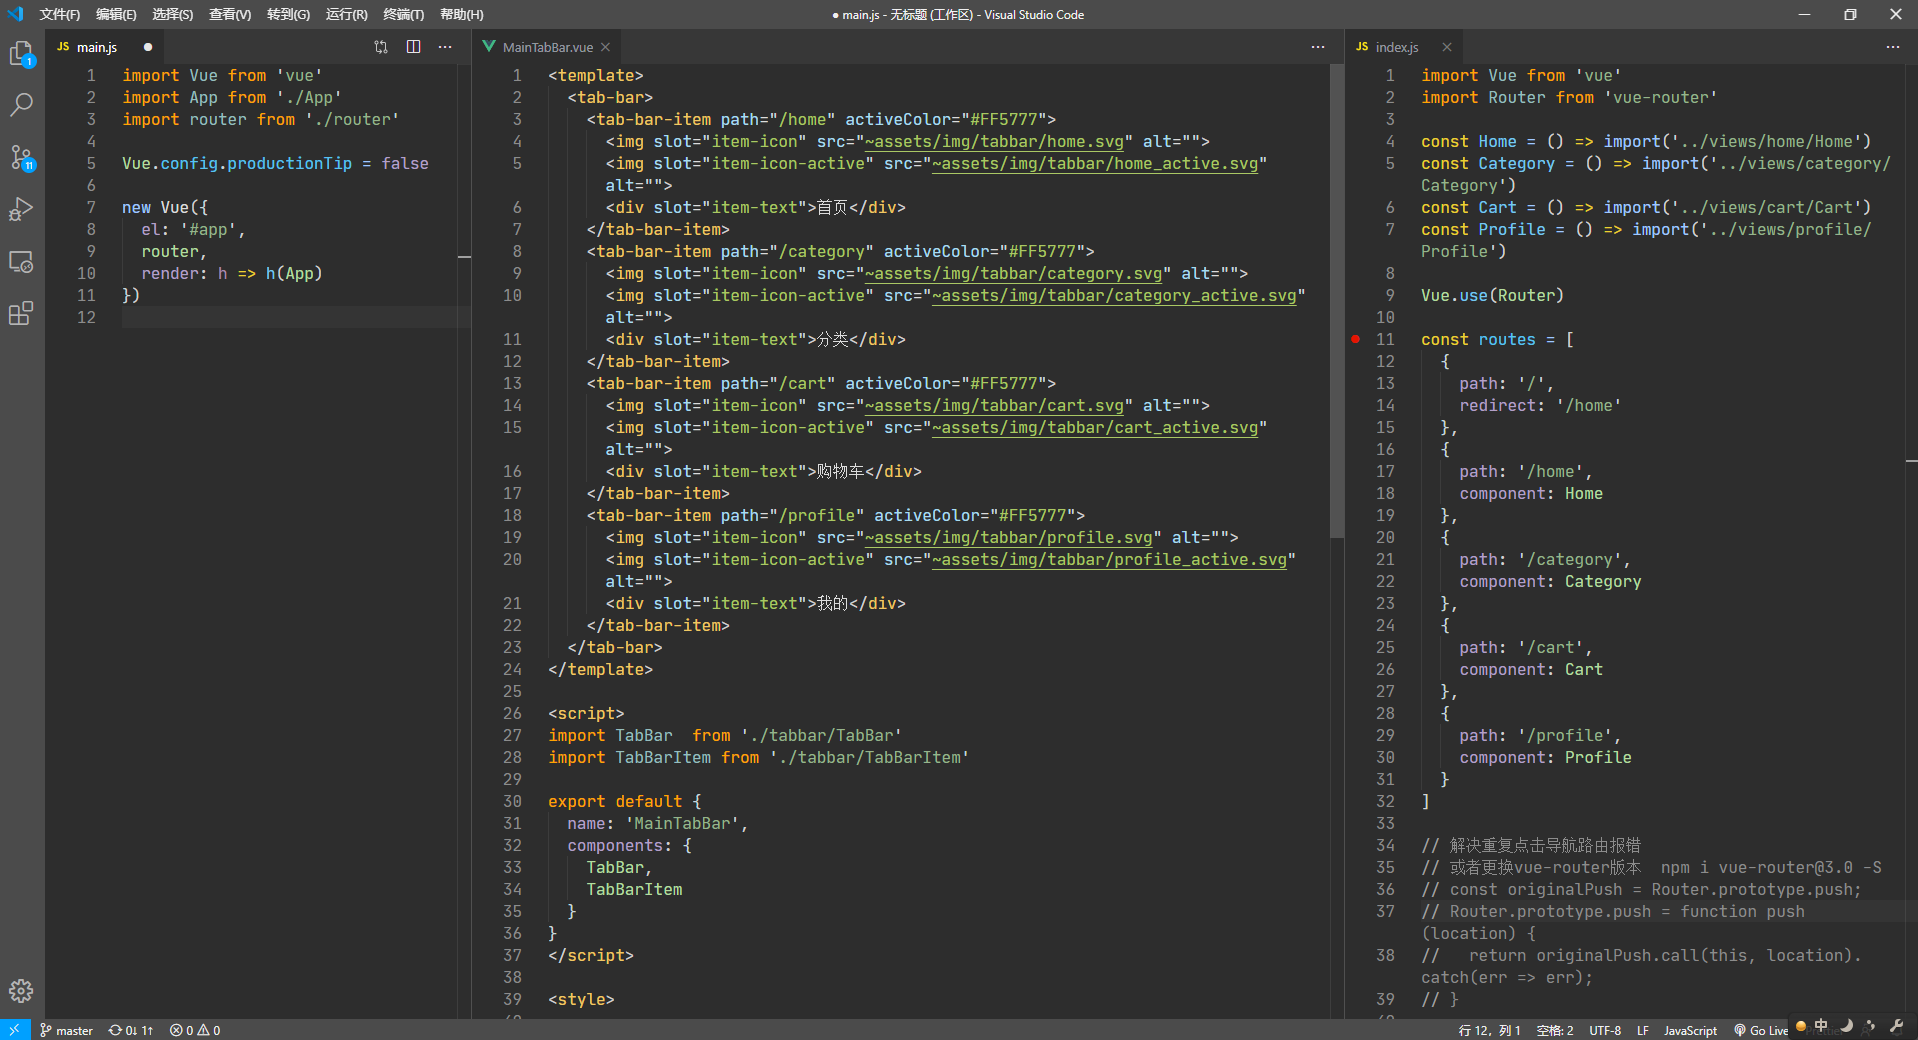The image size is (1918, 1040).
Task: Click '购物车' text in MainTabBar.vue
Action: point(841,471)
